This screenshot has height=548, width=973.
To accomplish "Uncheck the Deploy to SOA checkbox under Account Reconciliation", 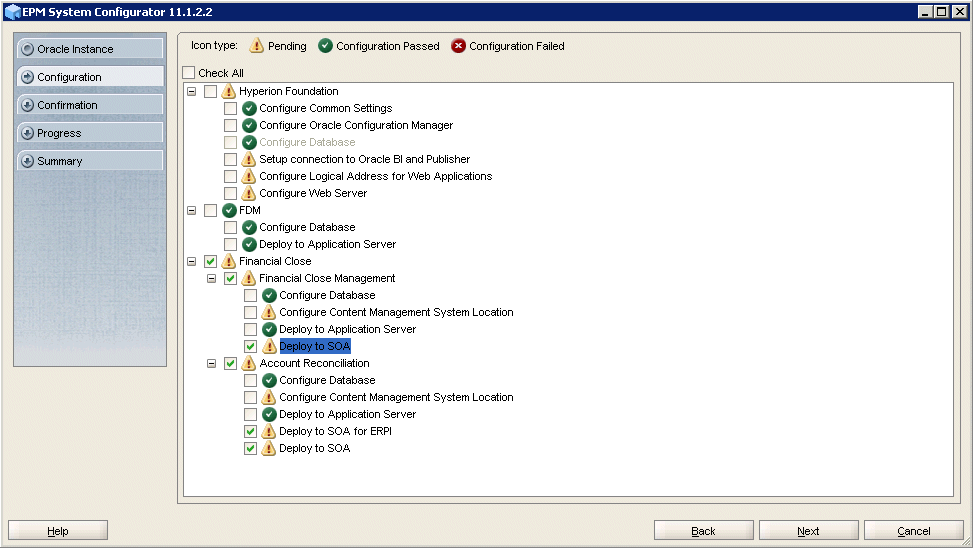I will [x=250, y=448].
